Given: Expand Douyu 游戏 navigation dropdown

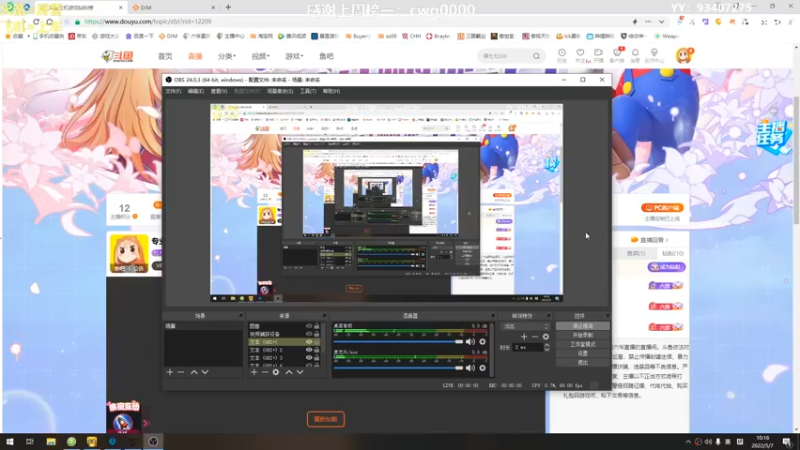Looking at the screenshot, I should [x=294, y=56].
